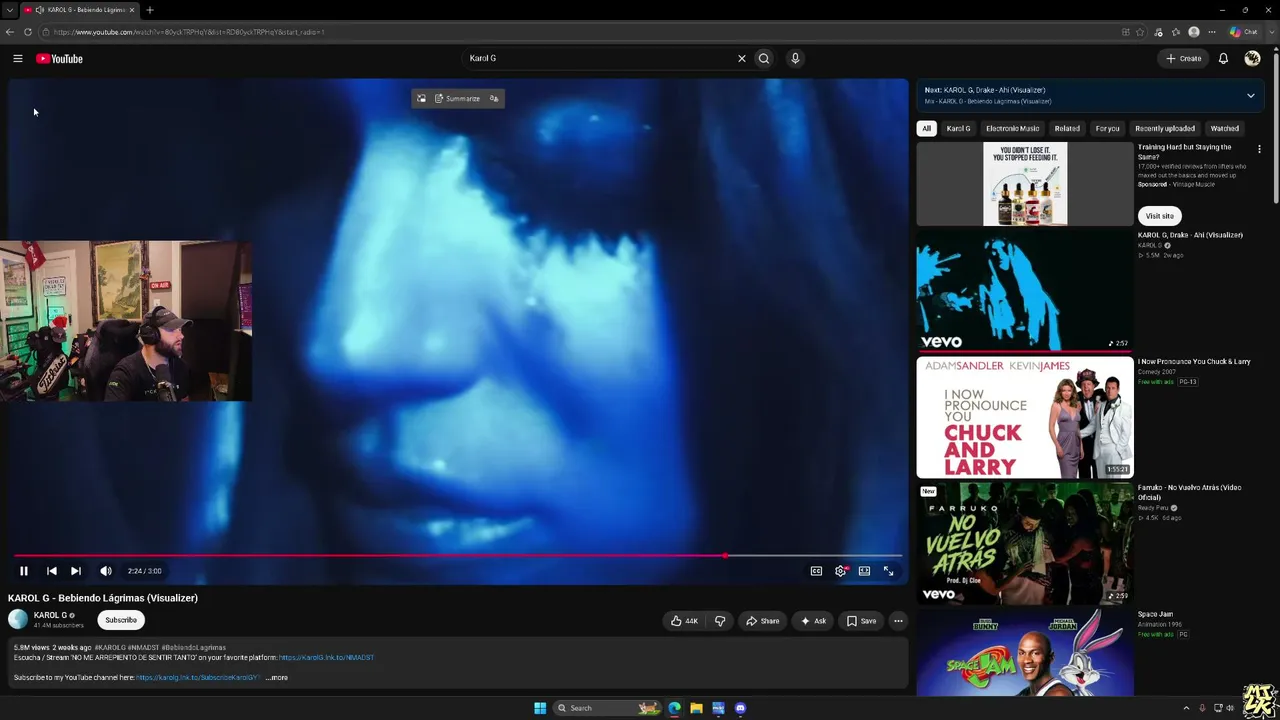
Task: Open the Farruko No Vuelvo Atrás title
Action: pyautogui.click(x=1189, y=492)
